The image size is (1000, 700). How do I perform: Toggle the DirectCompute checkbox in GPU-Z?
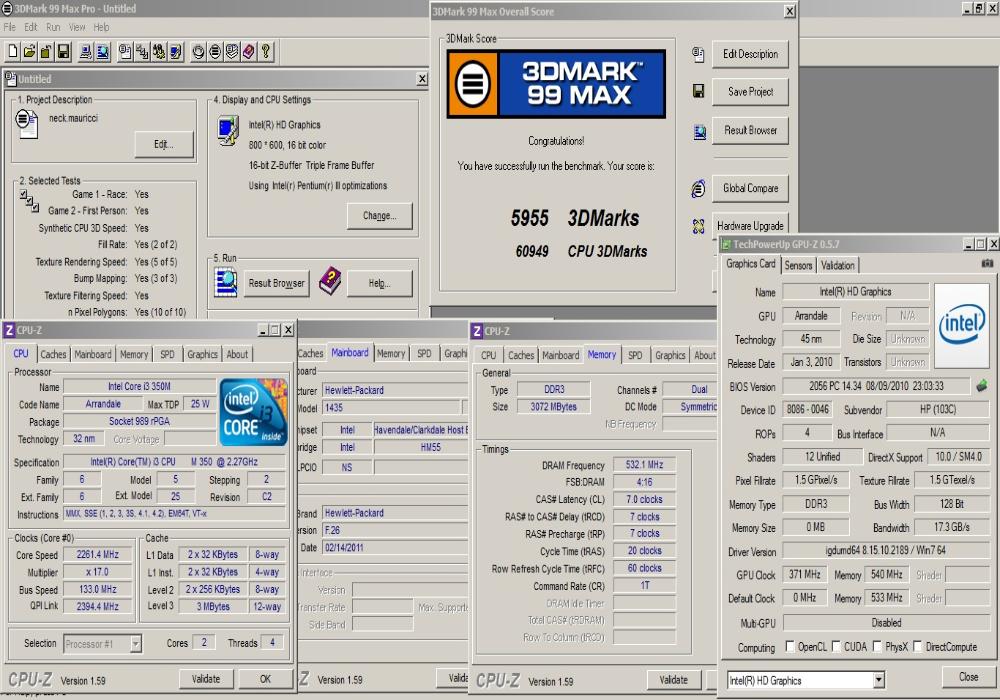tap(918, 646)
